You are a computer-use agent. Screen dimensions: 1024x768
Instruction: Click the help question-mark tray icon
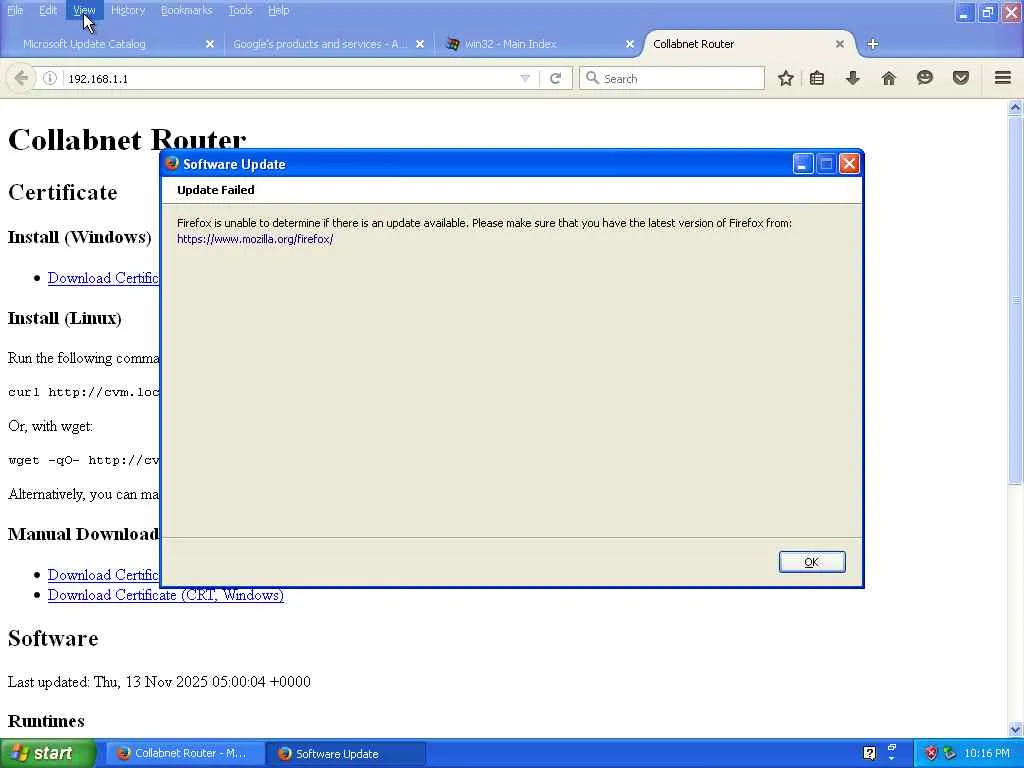(x=869, y=753)
